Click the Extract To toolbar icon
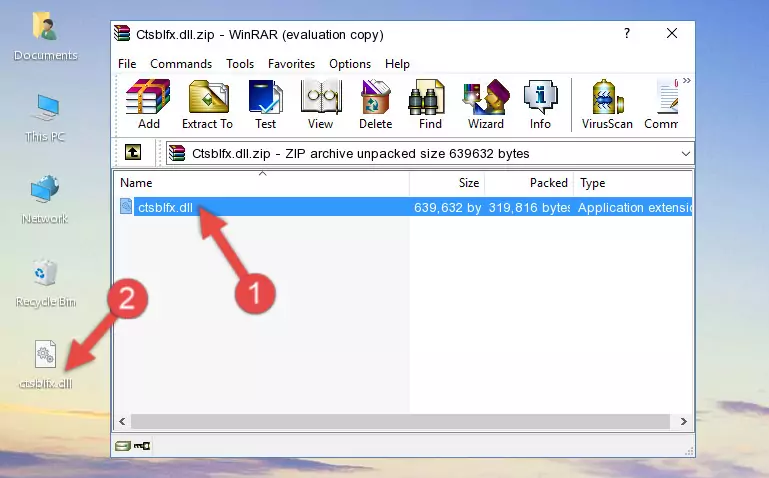 (207, 104)
